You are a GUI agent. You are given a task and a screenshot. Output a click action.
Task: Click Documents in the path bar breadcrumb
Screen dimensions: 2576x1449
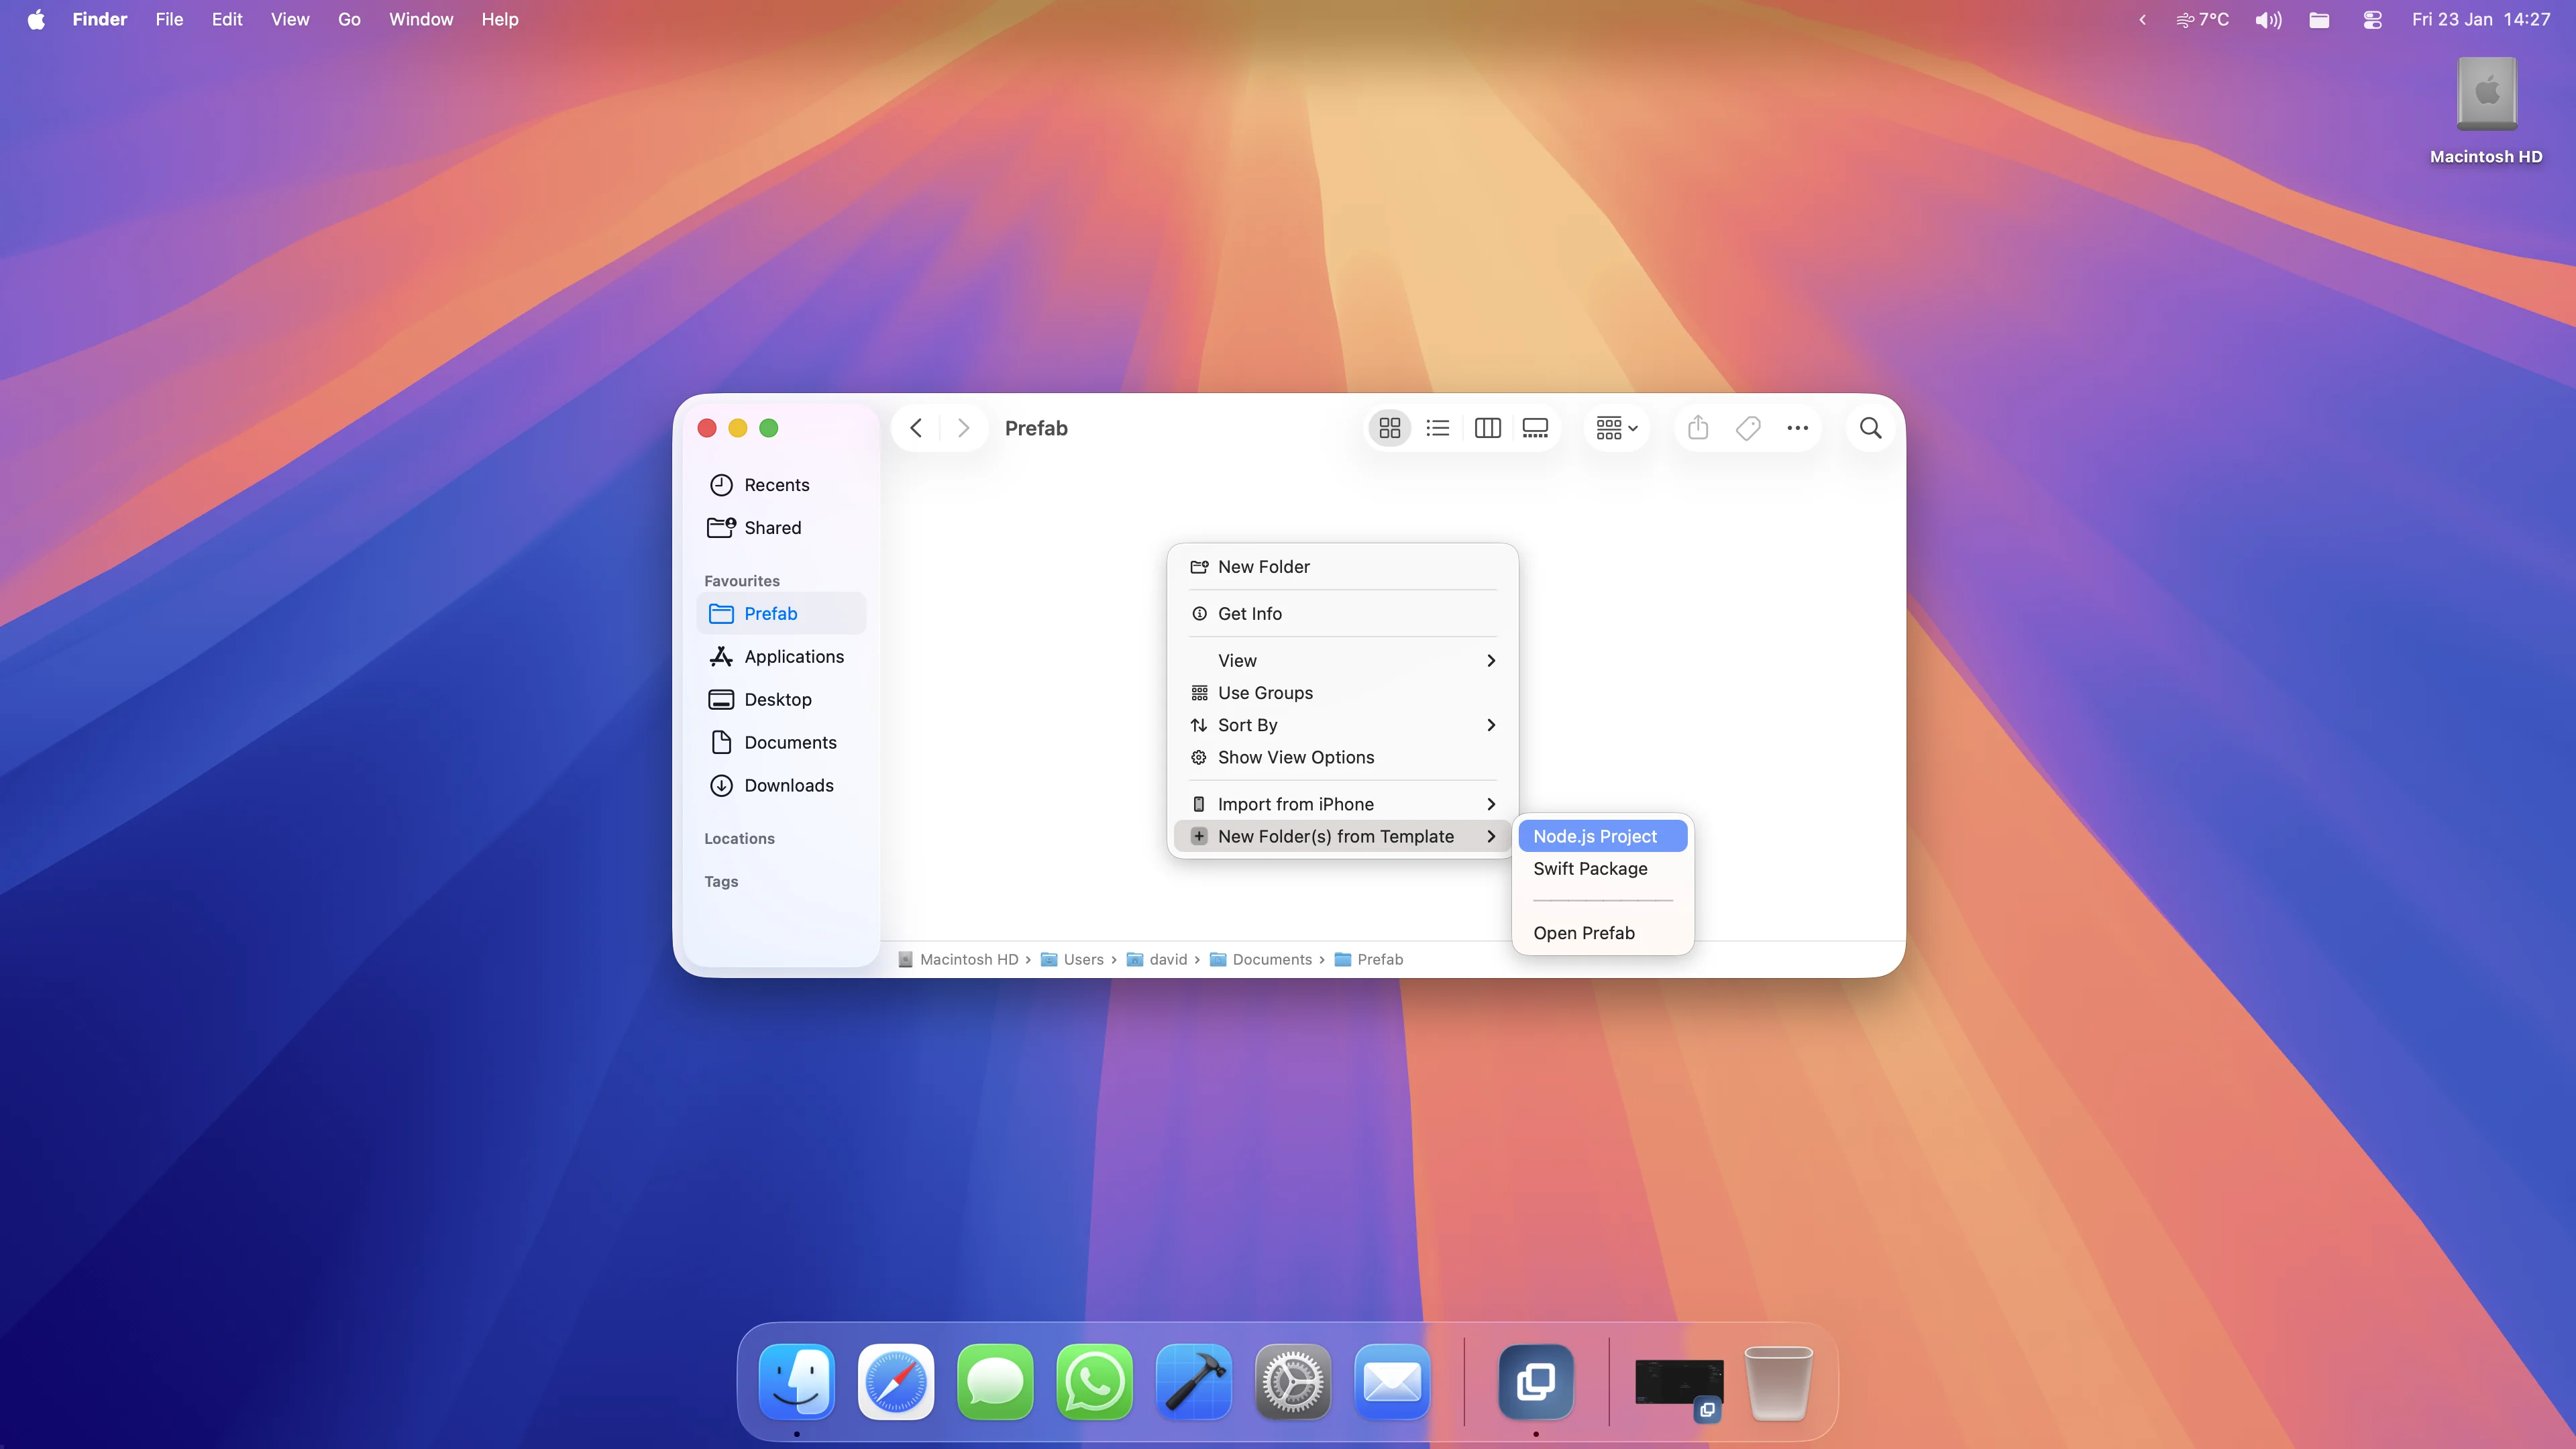click(x=1272, y=959)
